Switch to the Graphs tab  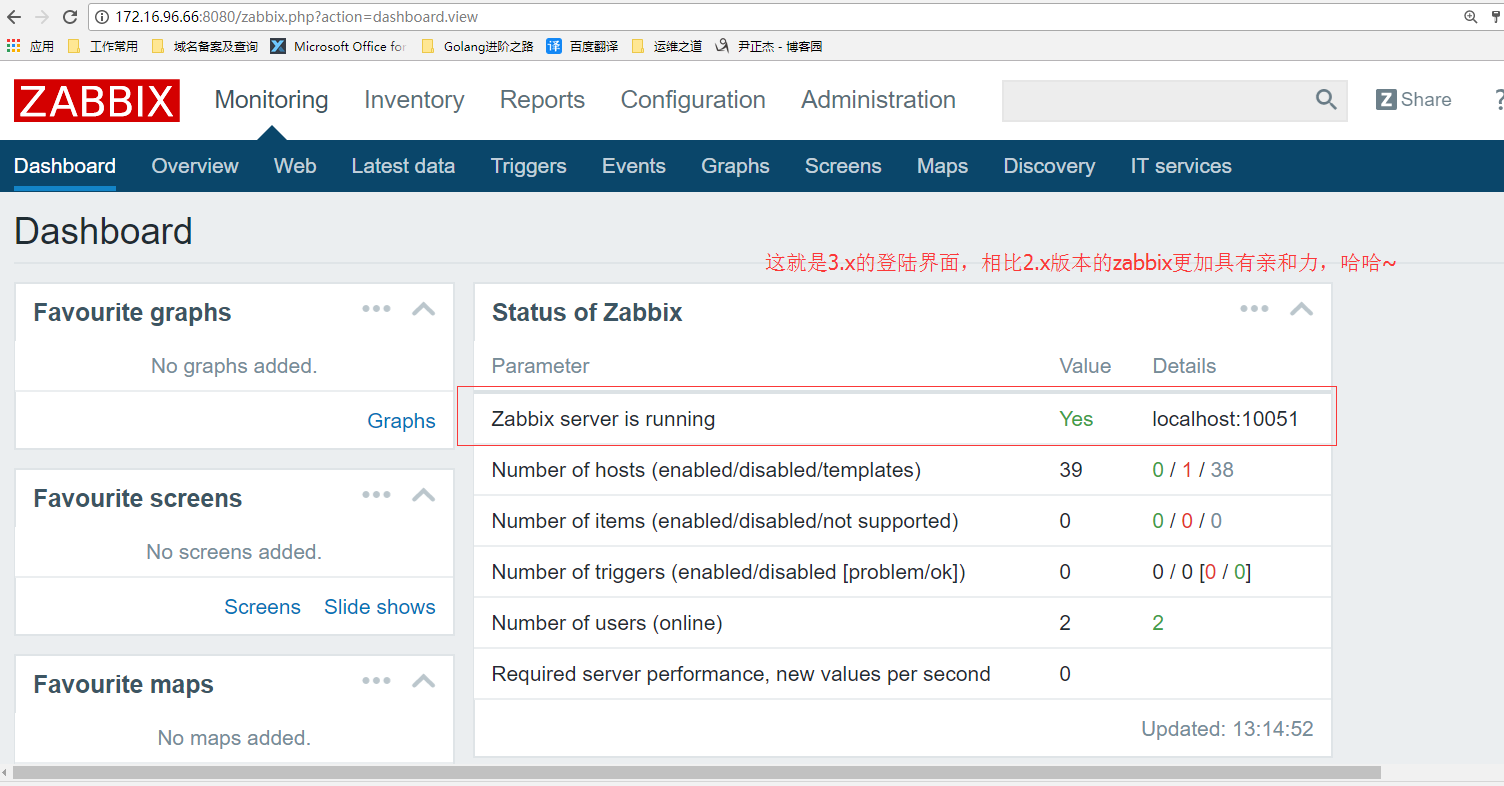point(735,166)
